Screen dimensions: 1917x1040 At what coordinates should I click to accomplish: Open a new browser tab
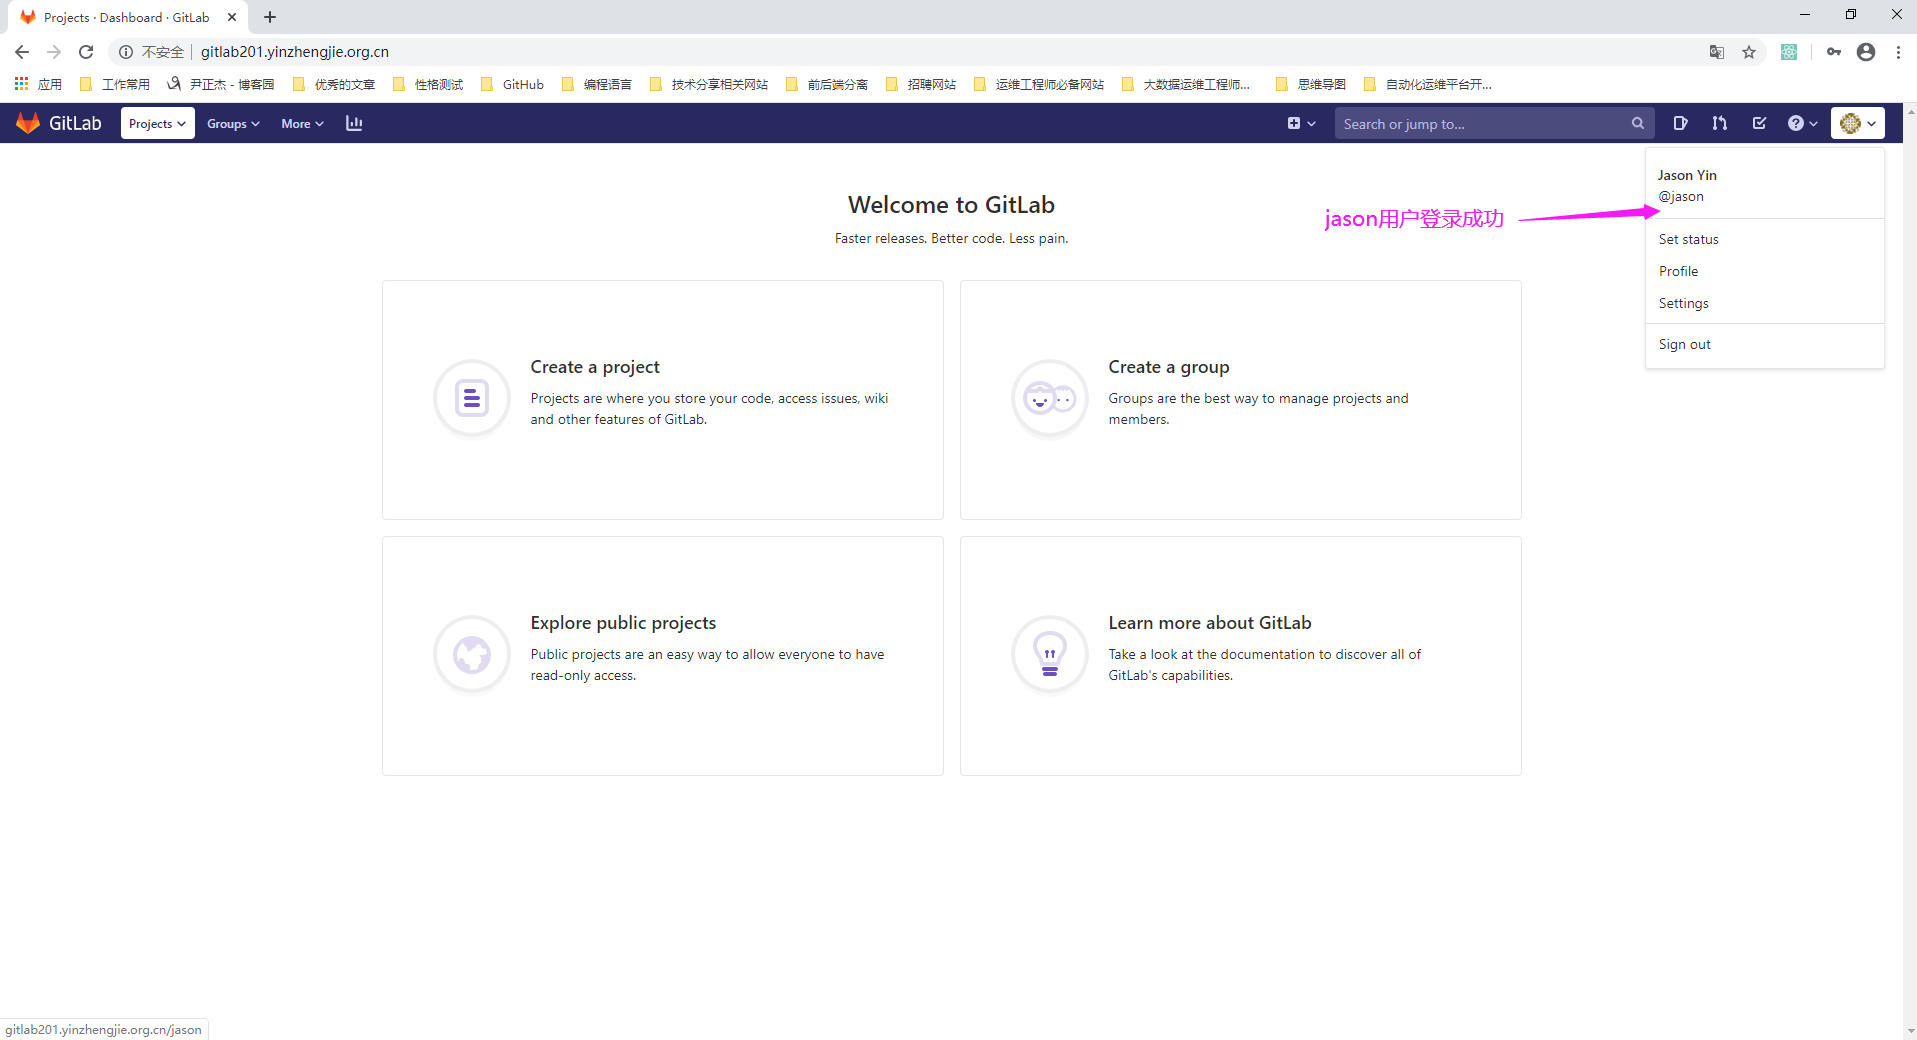click(270, 17)
